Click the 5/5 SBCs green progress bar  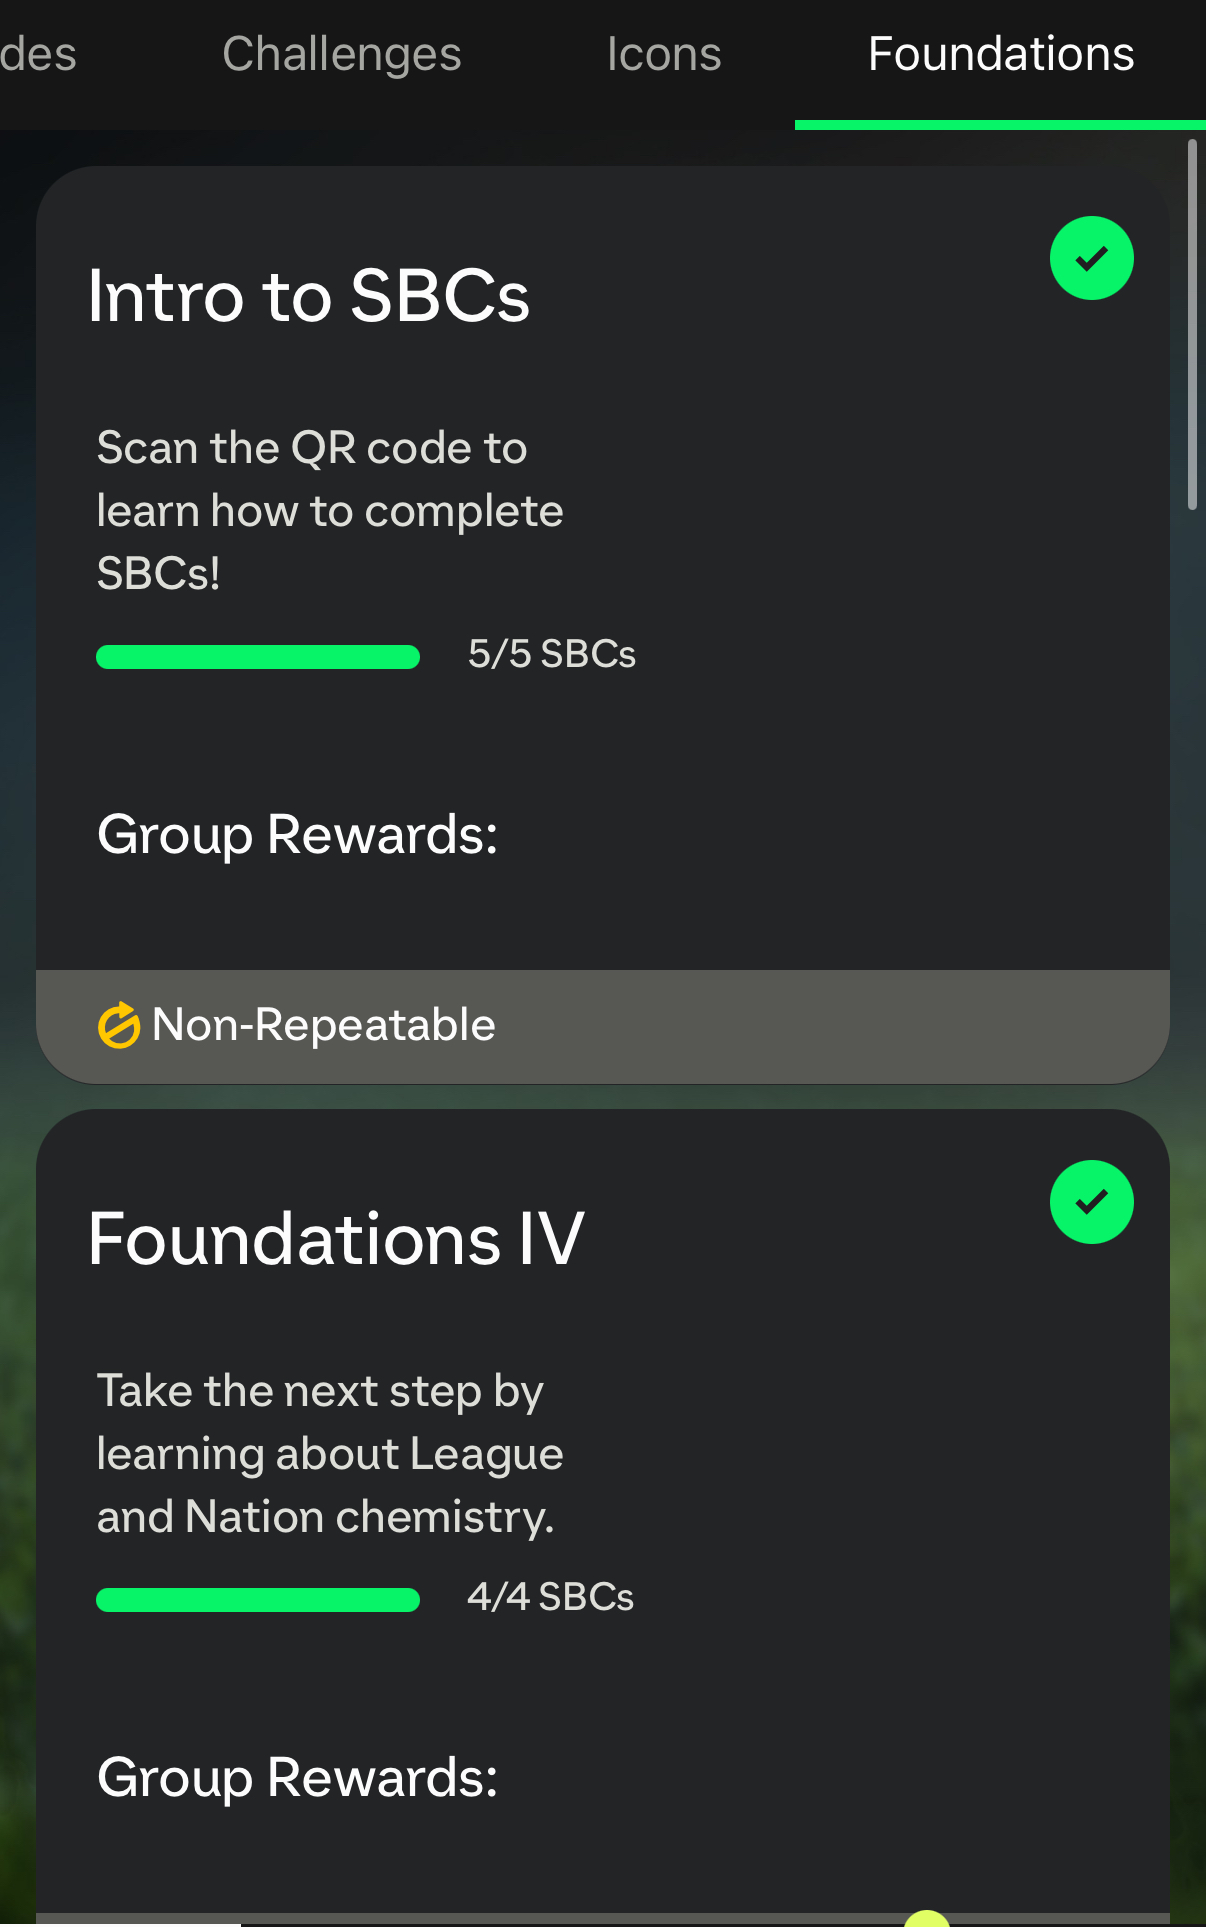(x=258, y=657)
